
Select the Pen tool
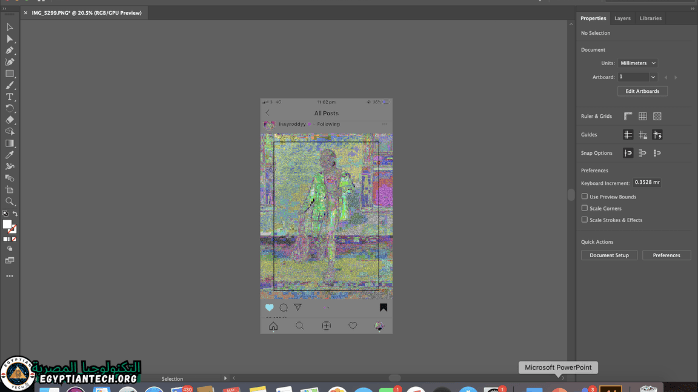click(9, 51)
